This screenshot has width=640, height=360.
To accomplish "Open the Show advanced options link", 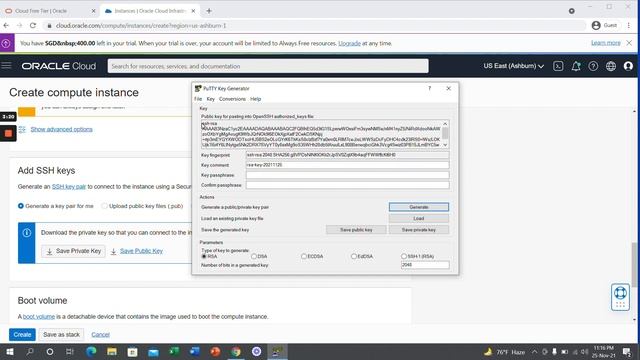I will click(61, 129).
